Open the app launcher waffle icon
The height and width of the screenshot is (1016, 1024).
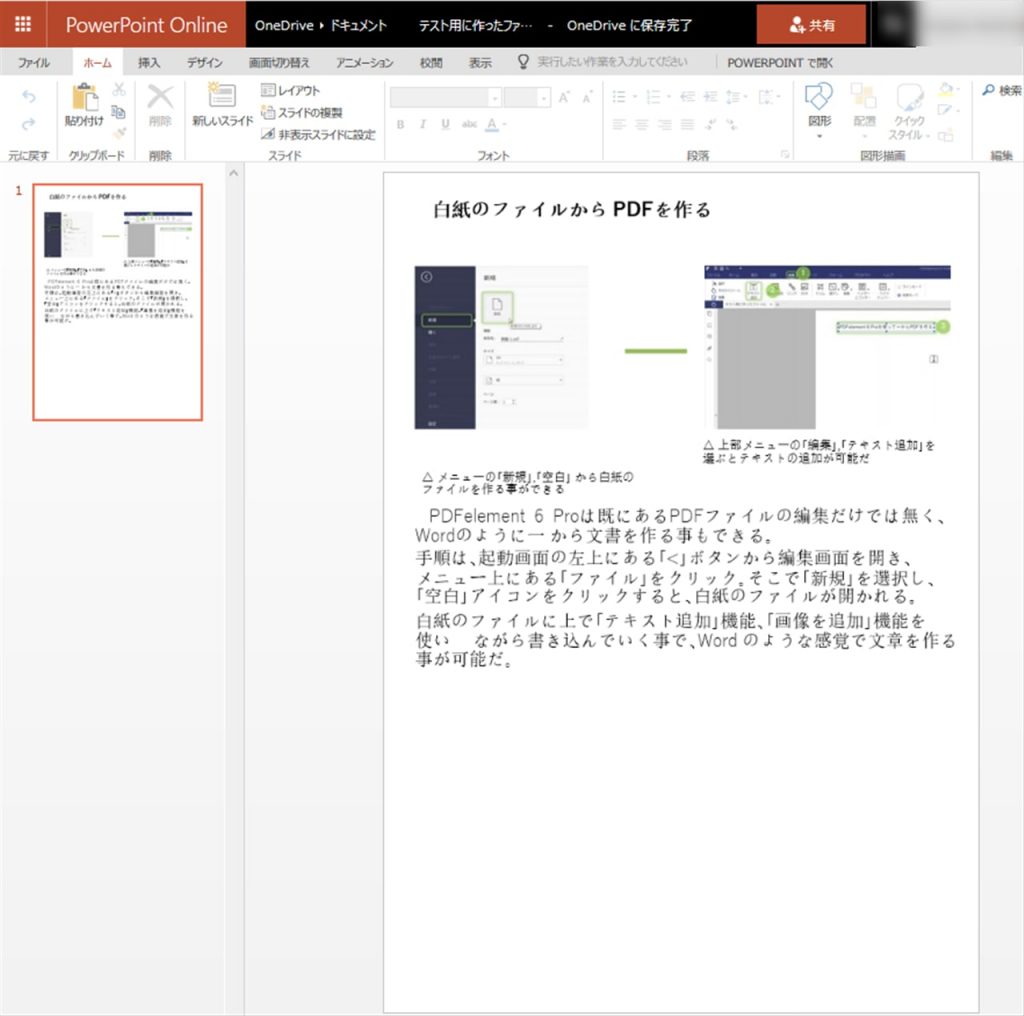point(23,24)
